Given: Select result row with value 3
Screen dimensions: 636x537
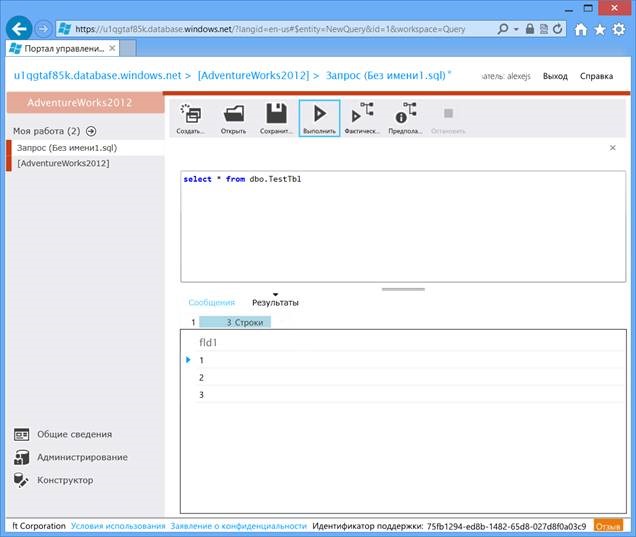Looking at the screenshot, I should point(410,395).
